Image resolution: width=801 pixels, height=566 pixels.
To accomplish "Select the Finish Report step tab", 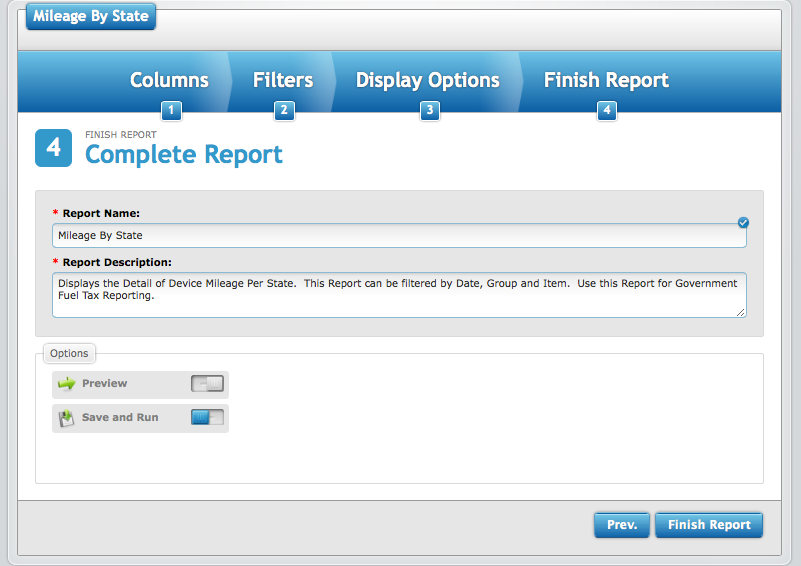I will pyautogui.click(x=606, y=80).
